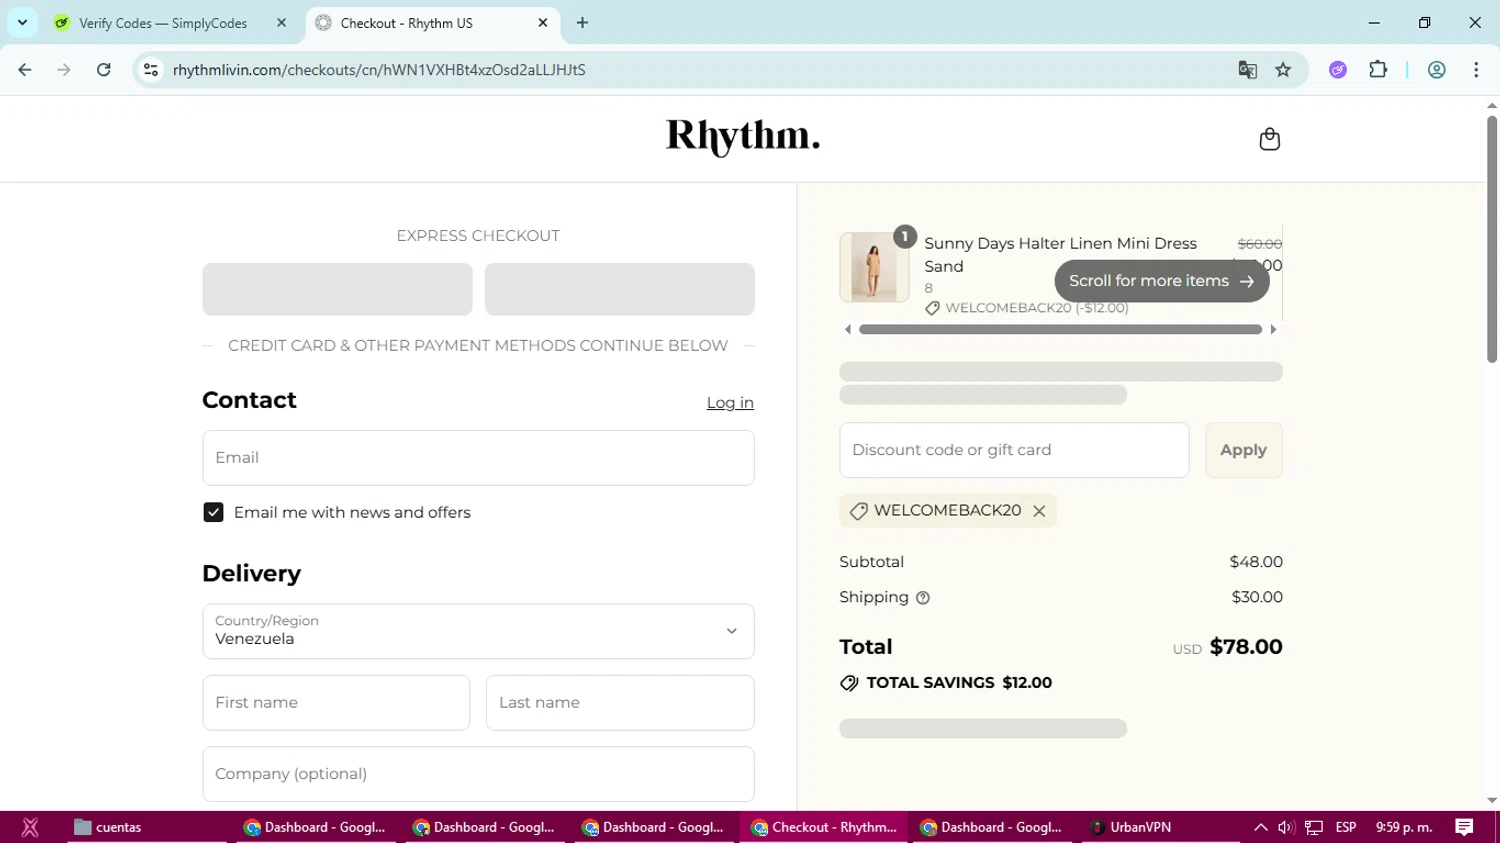This screenshot has height=843, width=1500.
Task: Close the Checkout Rhythm US tab
Action: [543, 23]
